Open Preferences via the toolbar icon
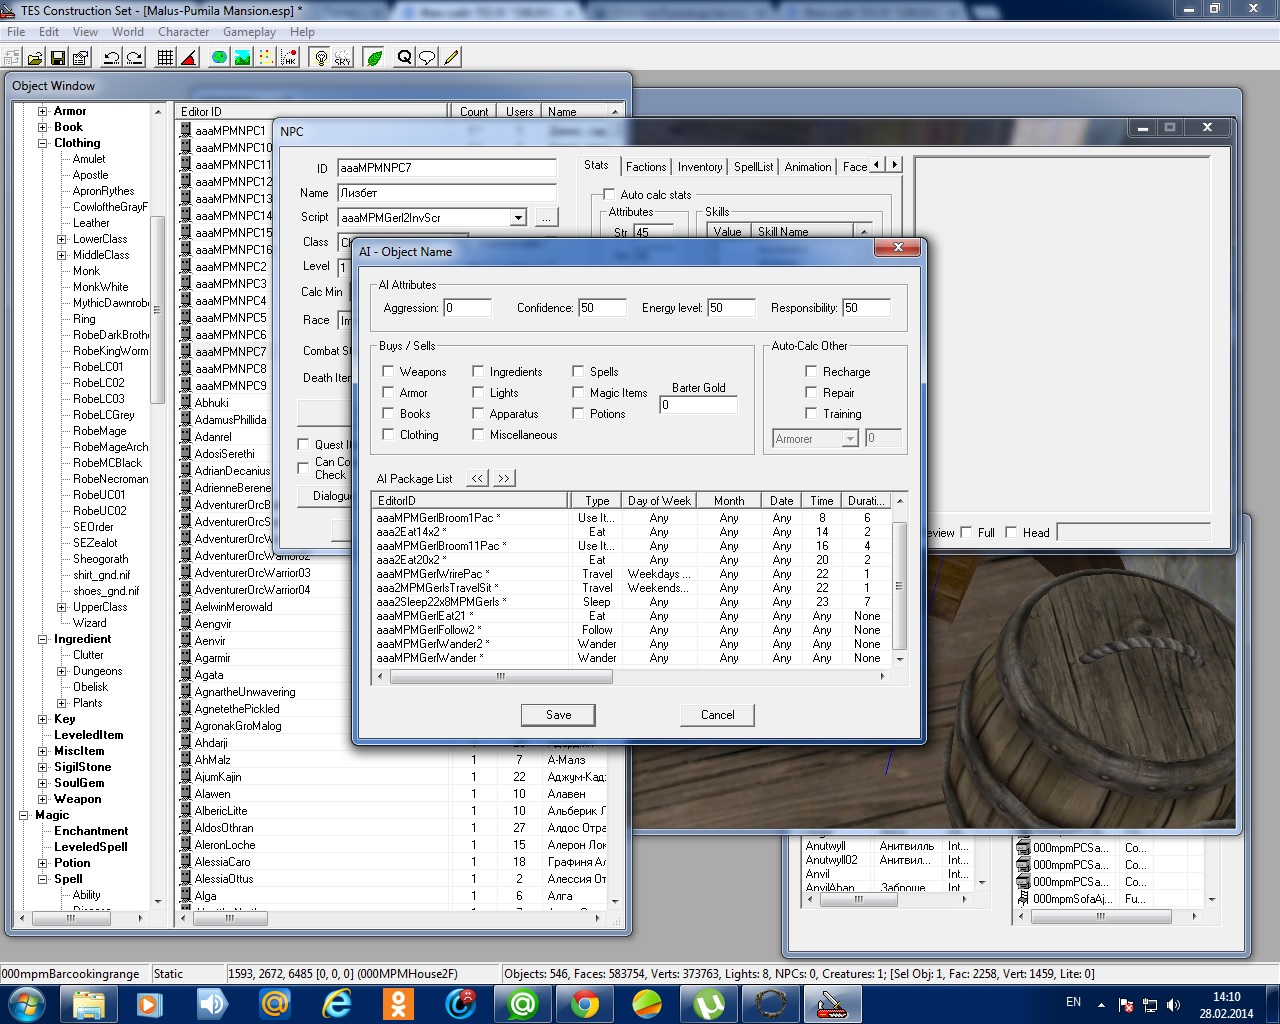This screenshot has height=1024, width=1280. (x=81, y=58)
